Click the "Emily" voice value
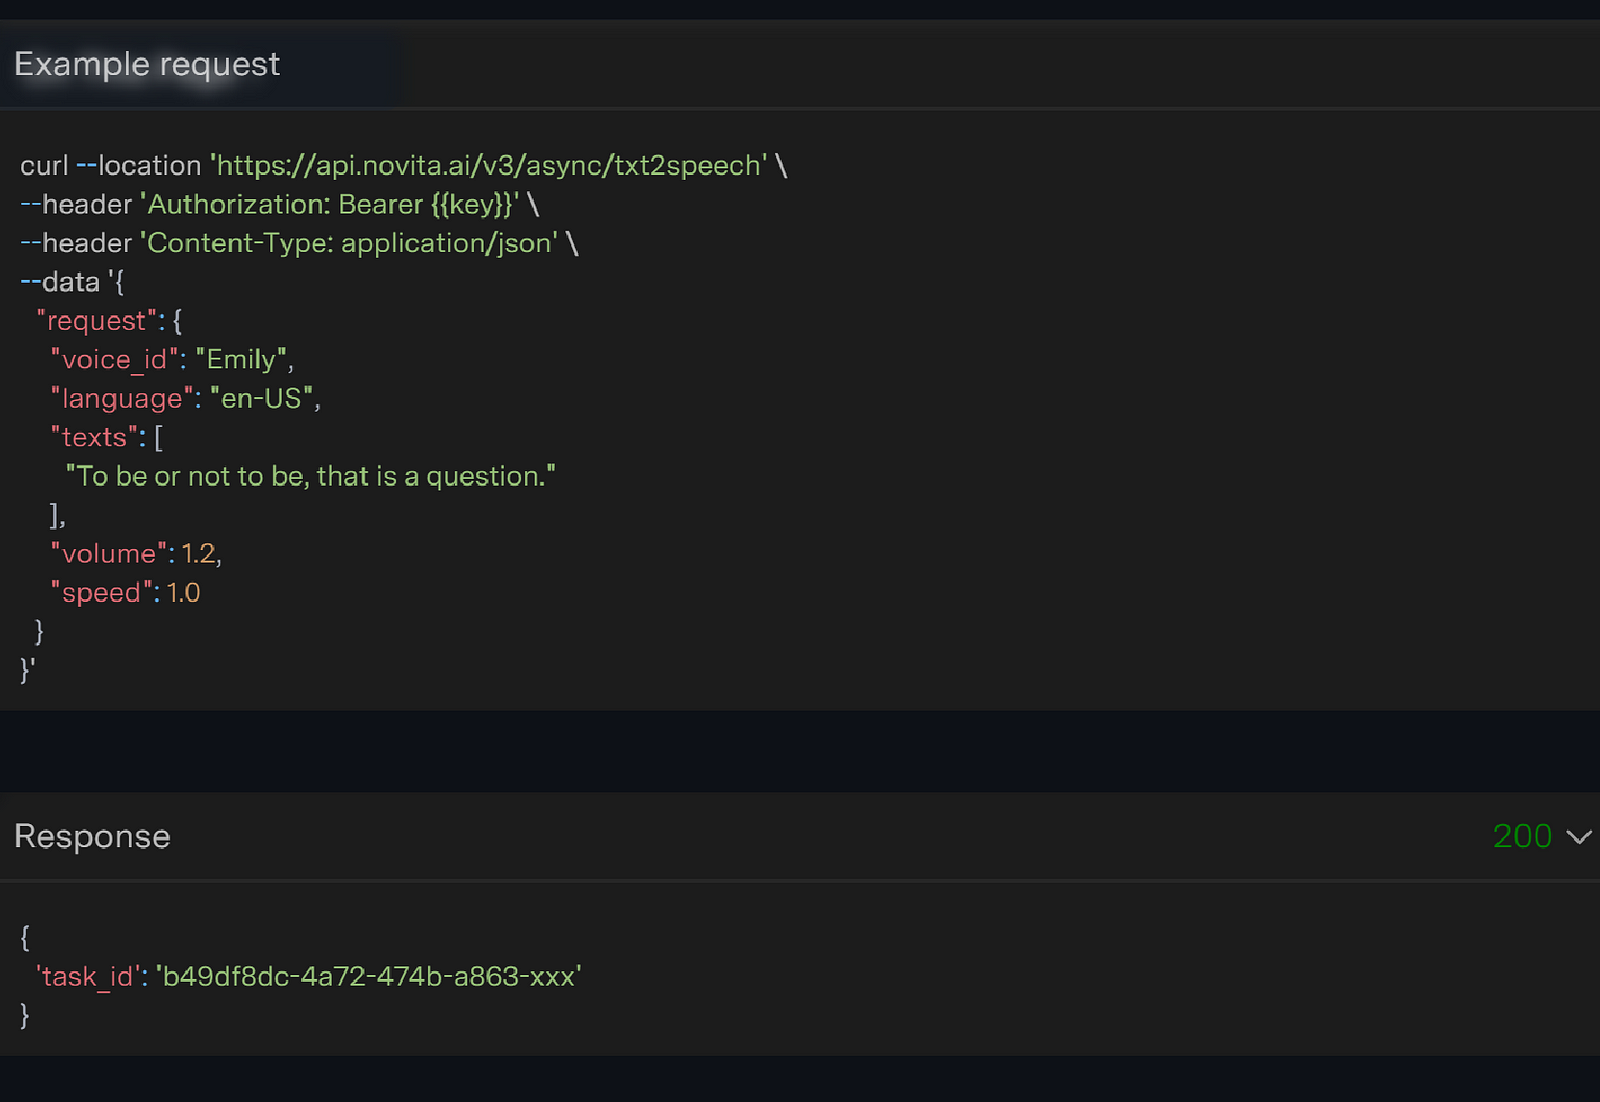The width and height of the screenshot is (1600, 1102). point(241,360)
